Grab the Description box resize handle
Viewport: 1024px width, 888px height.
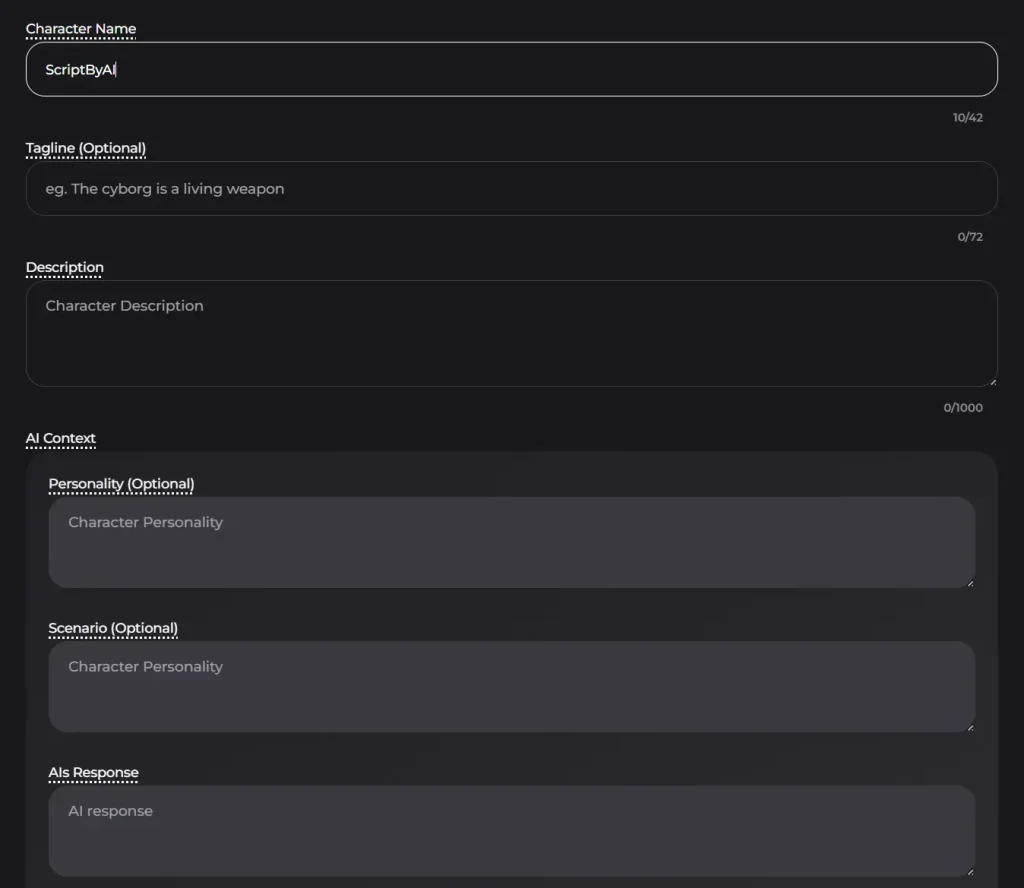coord(992,381)
